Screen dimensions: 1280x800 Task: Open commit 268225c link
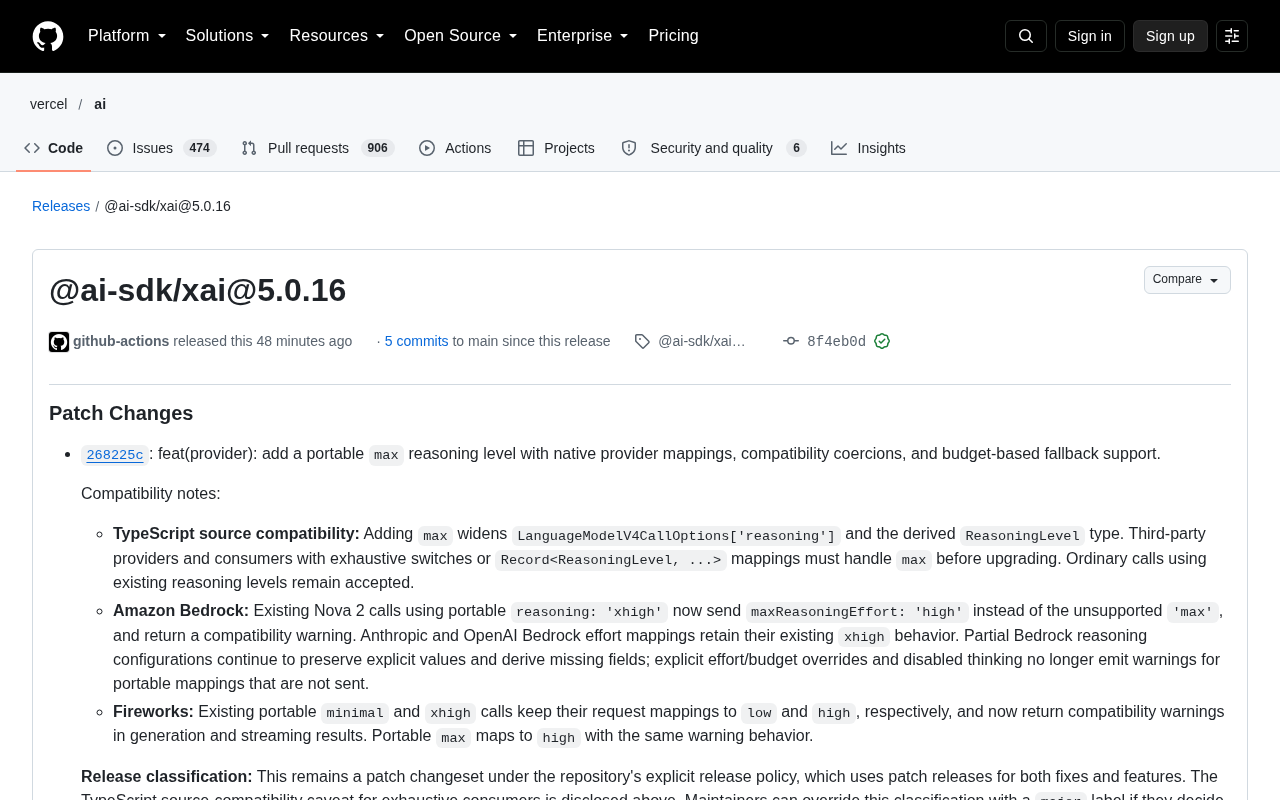tap(115, 455)
